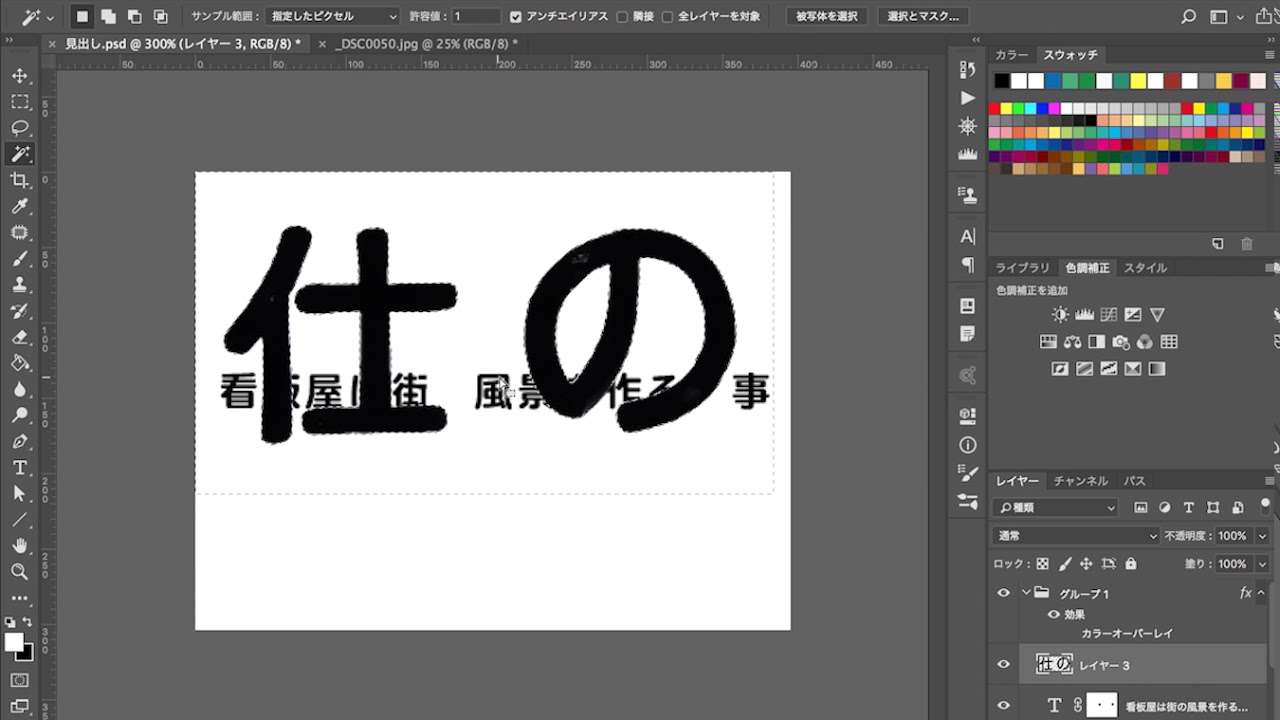Switch to the カラー panel tab
This screenshot has width=1280, height=720.
pyautogui.click(x=1012, y=55)
